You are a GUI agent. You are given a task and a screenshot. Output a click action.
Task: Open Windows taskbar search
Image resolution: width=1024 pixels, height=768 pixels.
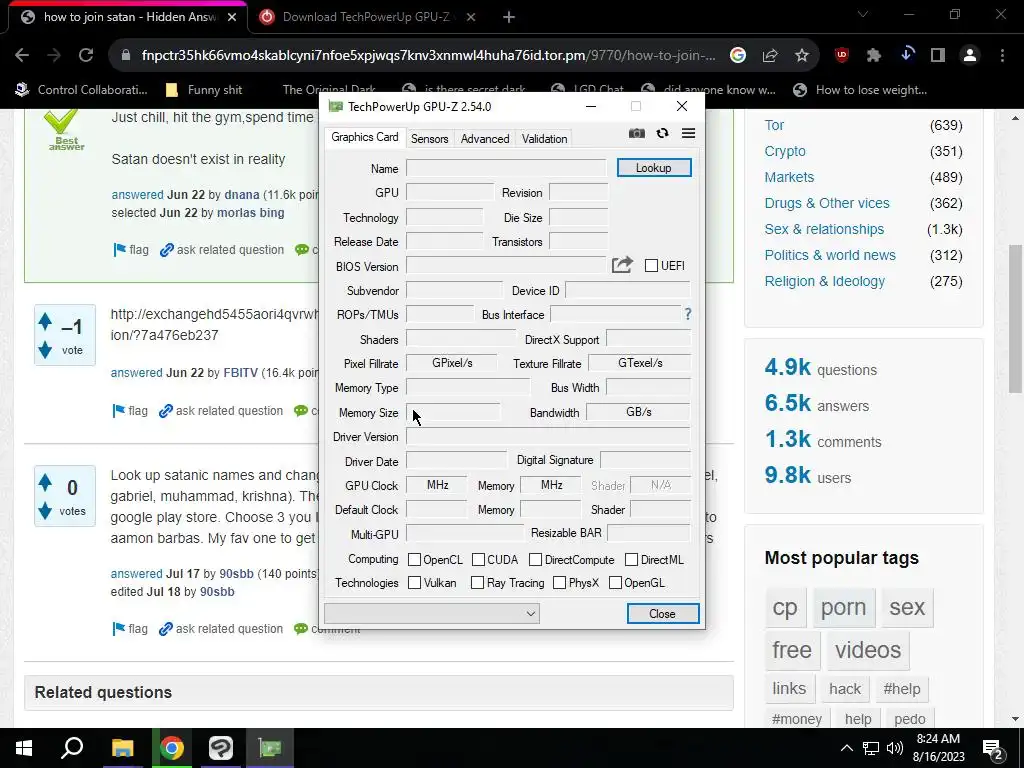pos(72,748)
